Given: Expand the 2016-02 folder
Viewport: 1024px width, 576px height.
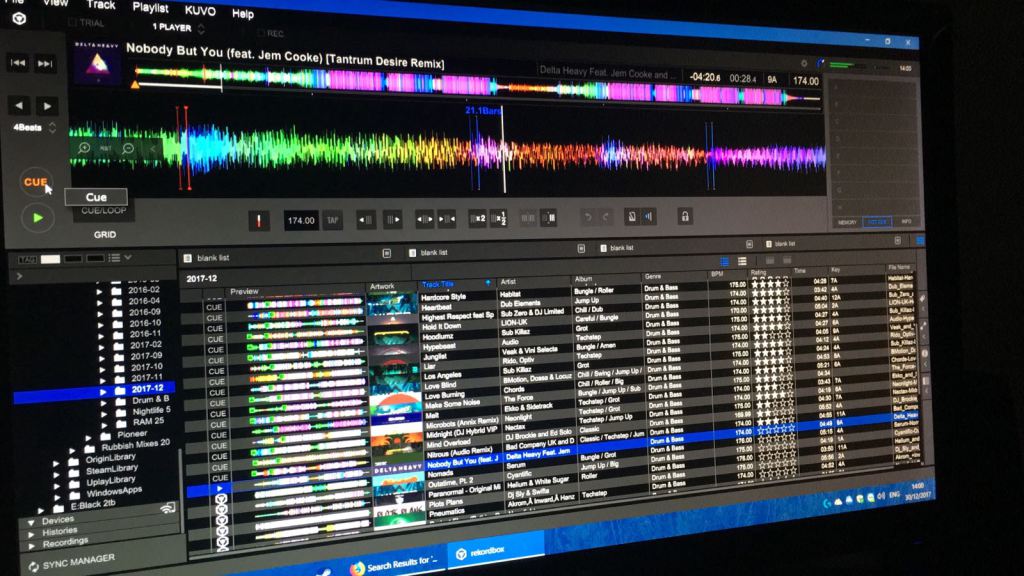Looking at the screenshot, I should pos(99,292).
